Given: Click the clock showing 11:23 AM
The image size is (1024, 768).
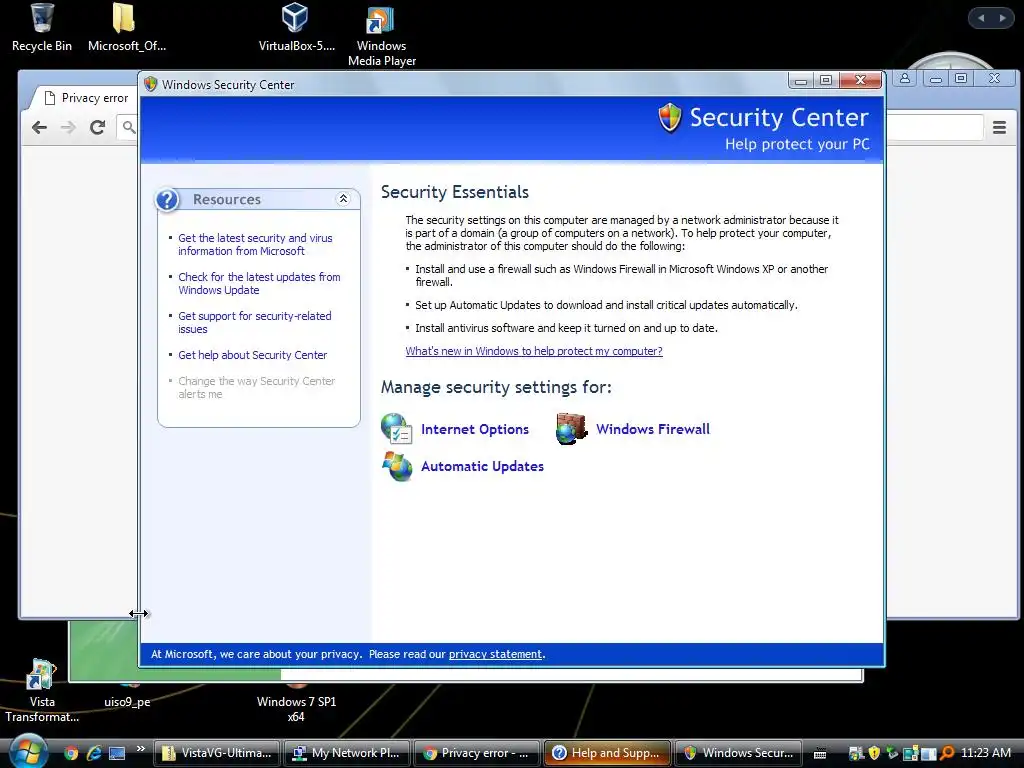Looking at the screenshot, I should click(985, 753).
